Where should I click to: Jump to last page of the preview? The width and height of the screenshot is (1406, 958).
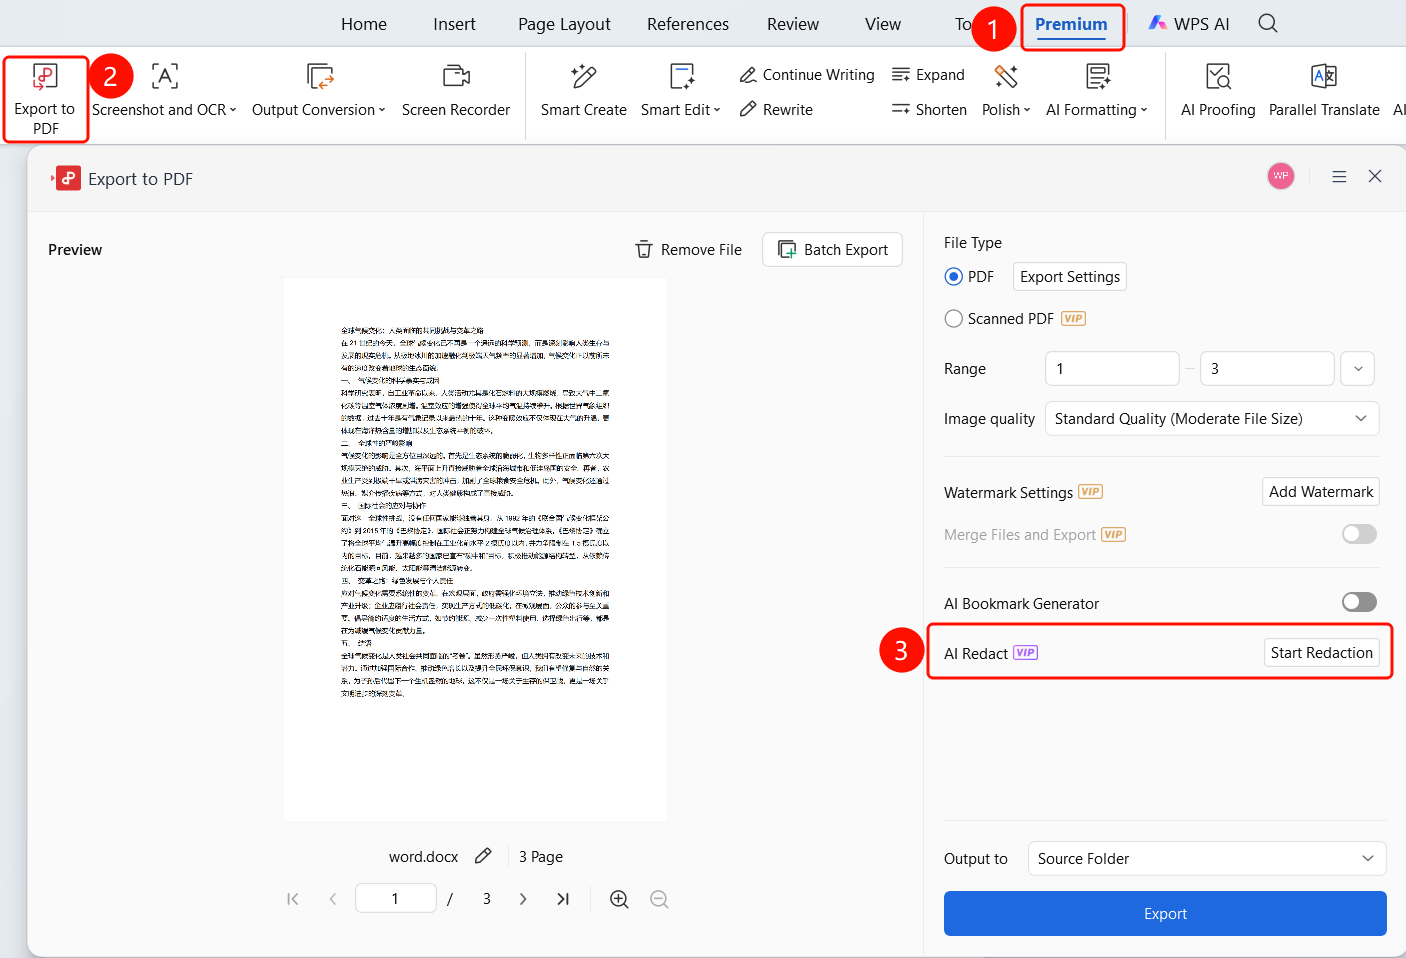pyautogui.click(x=563, y=899)
